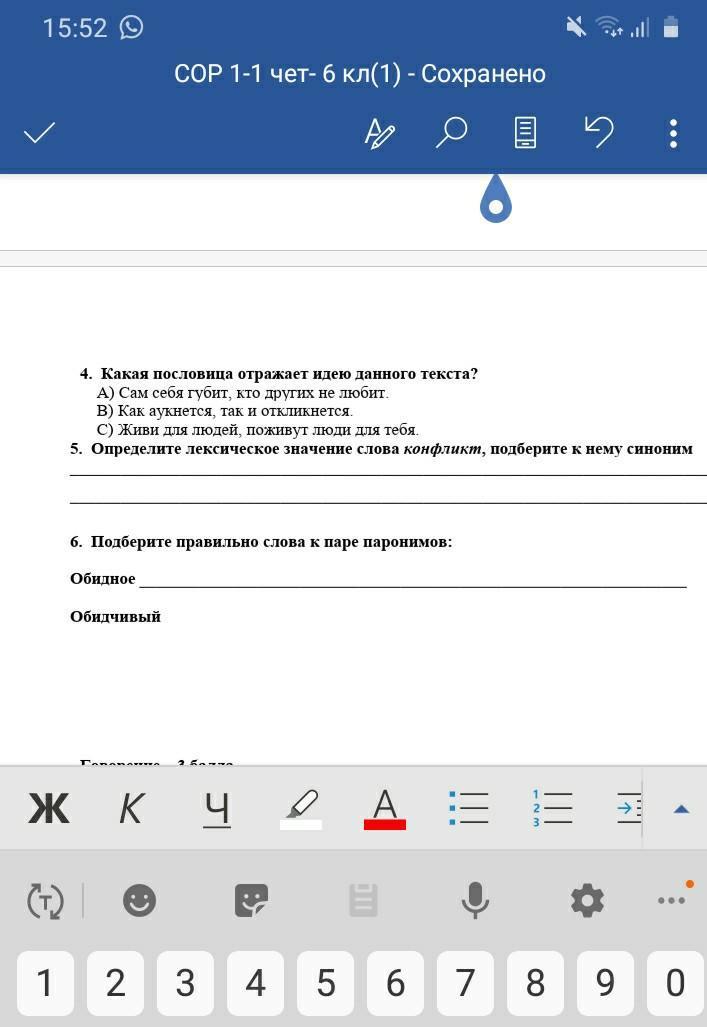Place cursor on first answer line under question 5
The height and width of the screenshot is (1027, 707).
tap(388, 473)
